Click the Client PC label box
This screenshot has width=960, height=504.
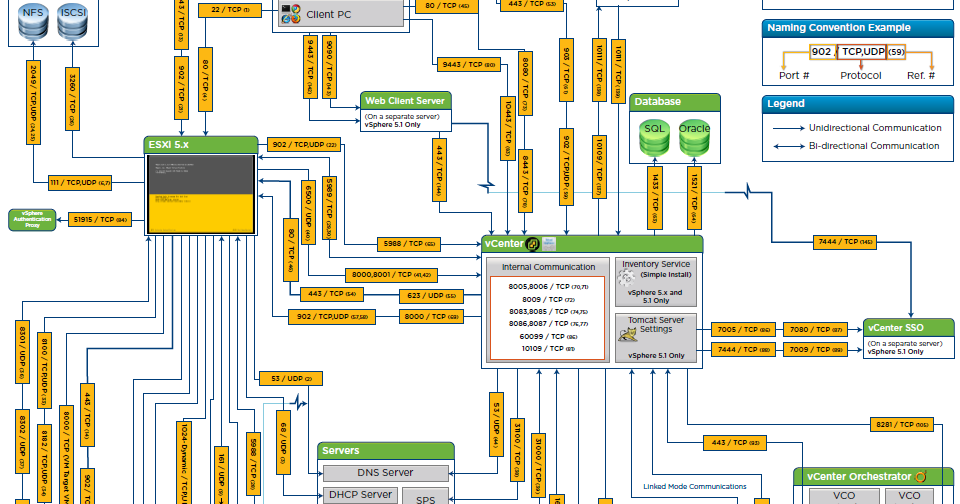click(x=341, y=14)
